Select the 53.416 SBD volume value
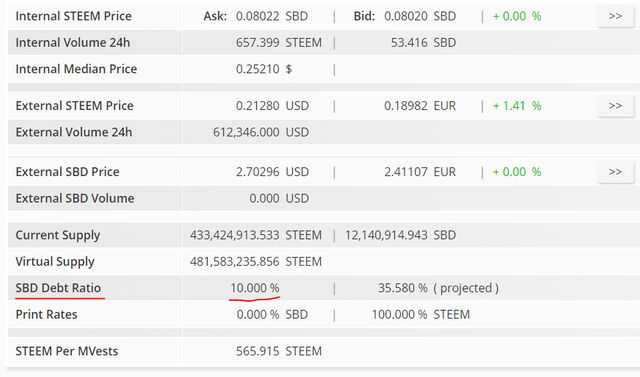The image size is (640, 377). [423, 43]
